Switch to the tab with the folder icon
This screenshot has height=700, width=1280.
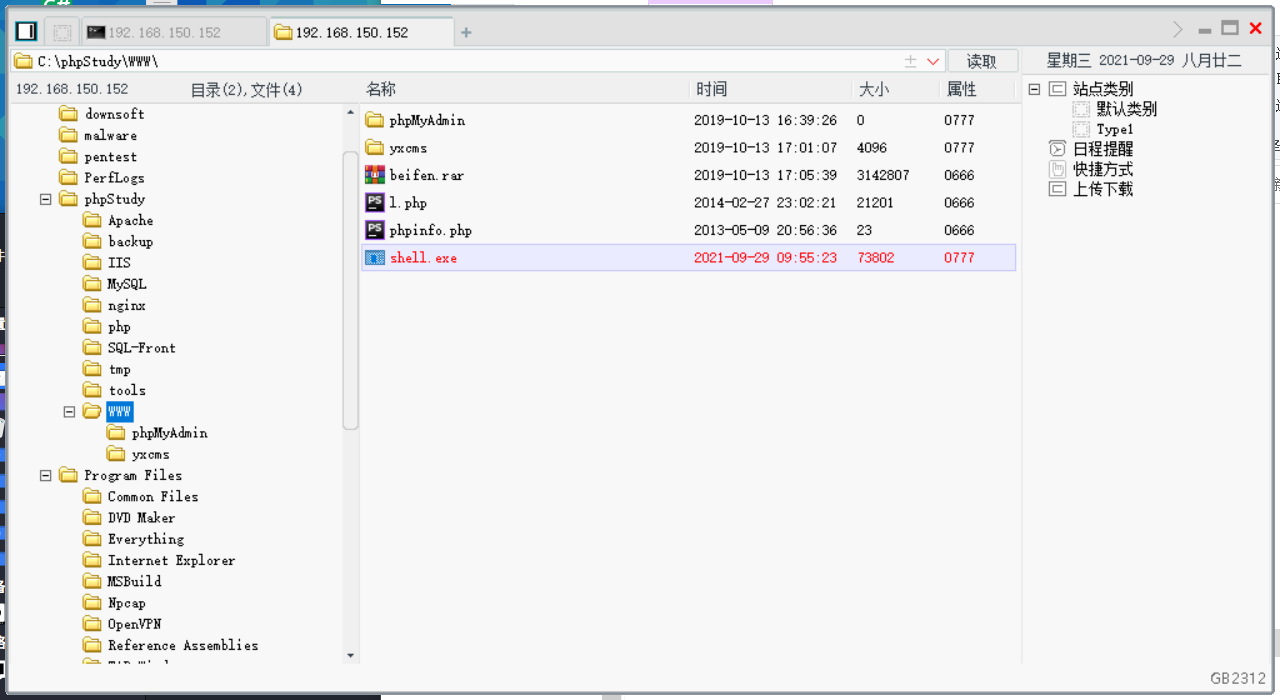[361, 32]
